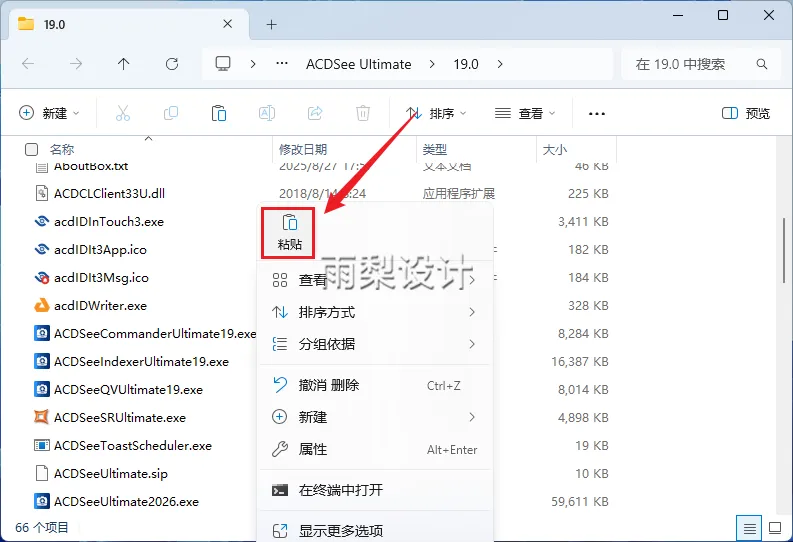Go up one folder level

click(123, 64)
